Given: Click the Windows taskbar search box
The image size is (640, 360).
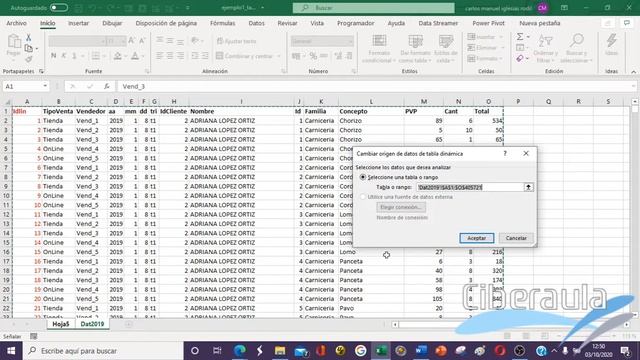Looking at the screenshot, I should tap(103, 351).
